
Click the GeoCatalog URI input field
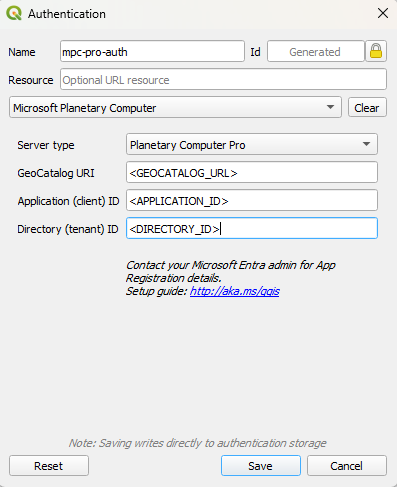pyautogui.click(x=252, y=172)
